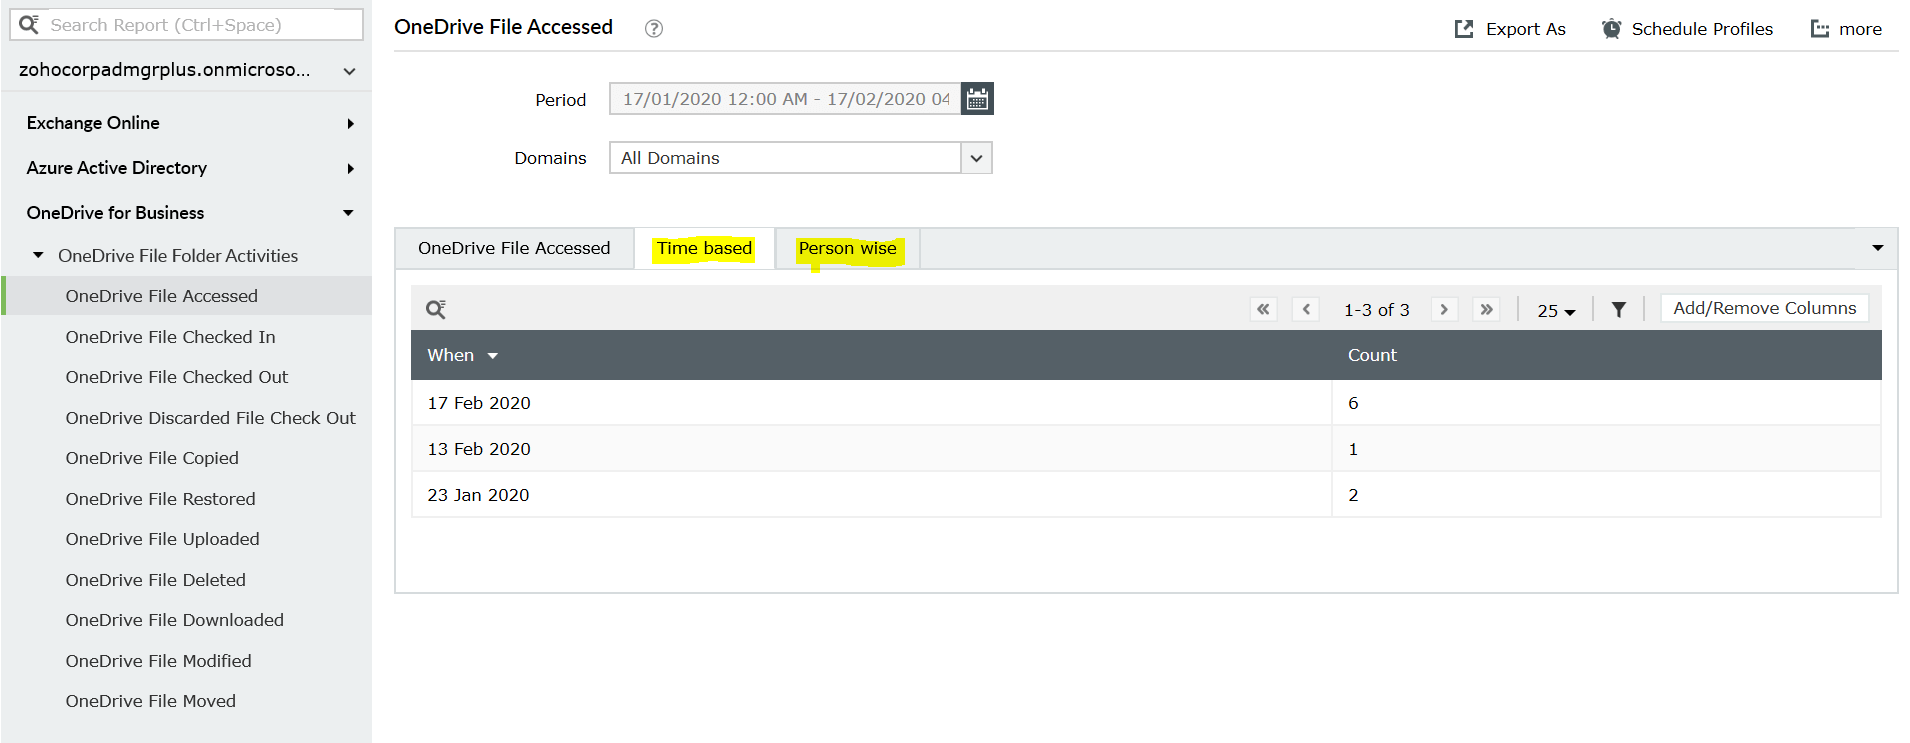Click the Schedule Profiles alarm icon
Image resolution: width=1910 pixels, height=743 pixels.
(x=1611, y=29)
